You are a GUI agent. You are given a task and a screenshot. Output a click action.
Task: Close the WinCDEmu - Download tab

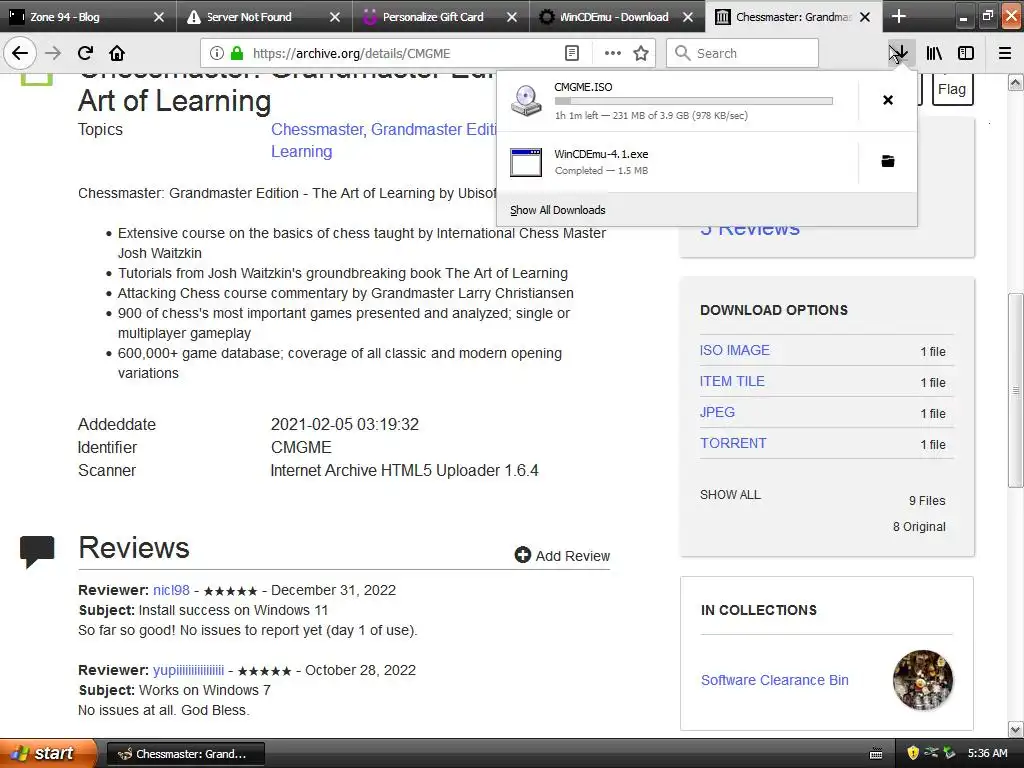pyautogui.click(x=688, y=17)
